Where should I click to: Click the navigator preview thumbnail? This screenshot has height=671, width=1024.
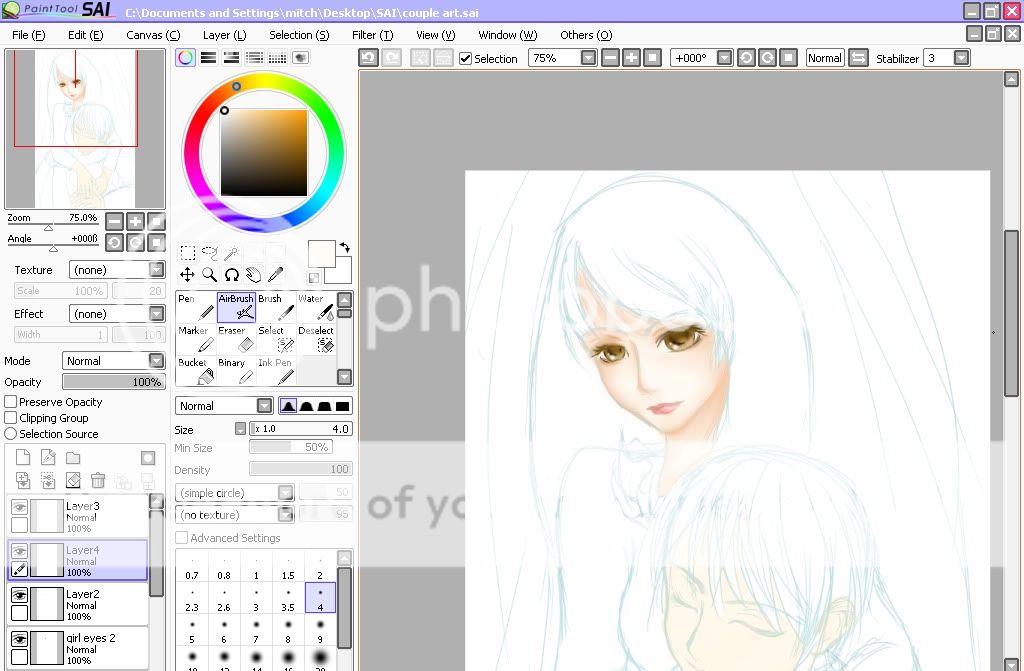click(85, 128)
